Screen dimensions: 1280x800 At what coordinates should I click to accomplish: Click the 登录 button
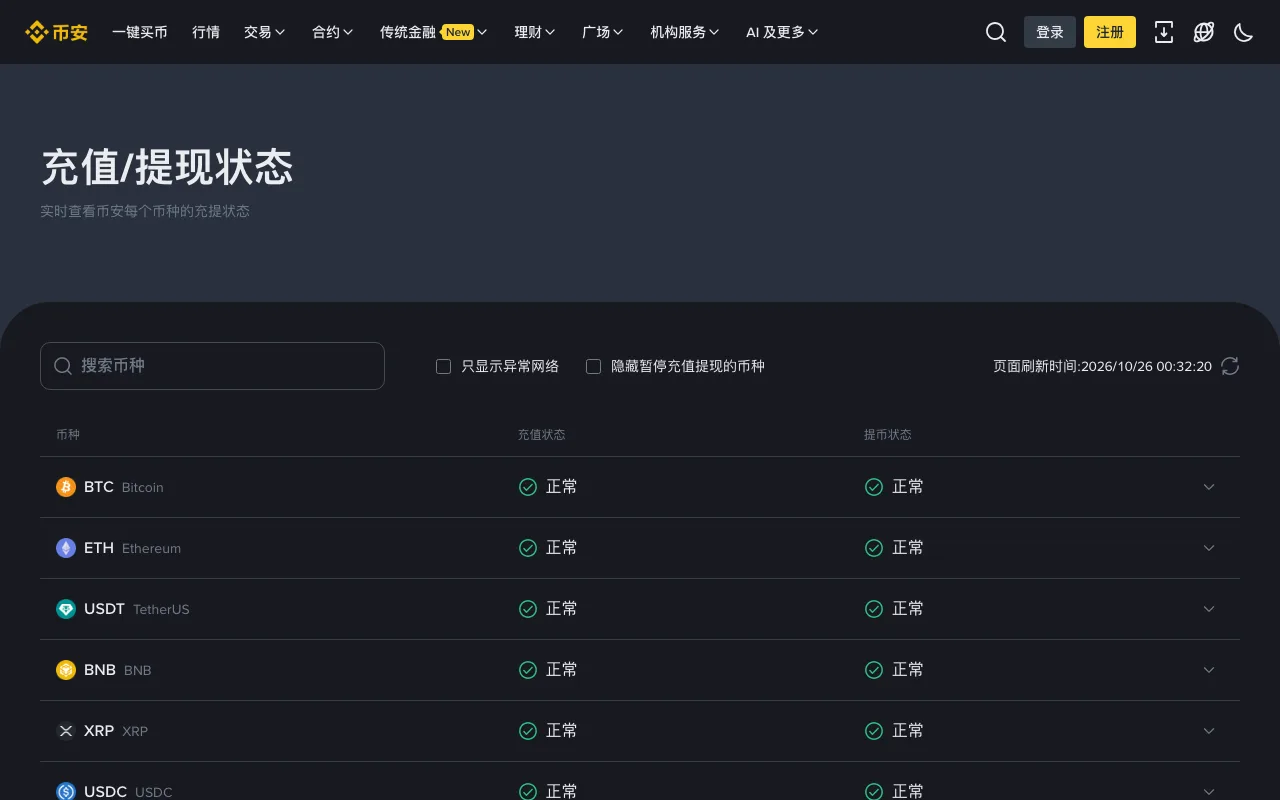1050,32
